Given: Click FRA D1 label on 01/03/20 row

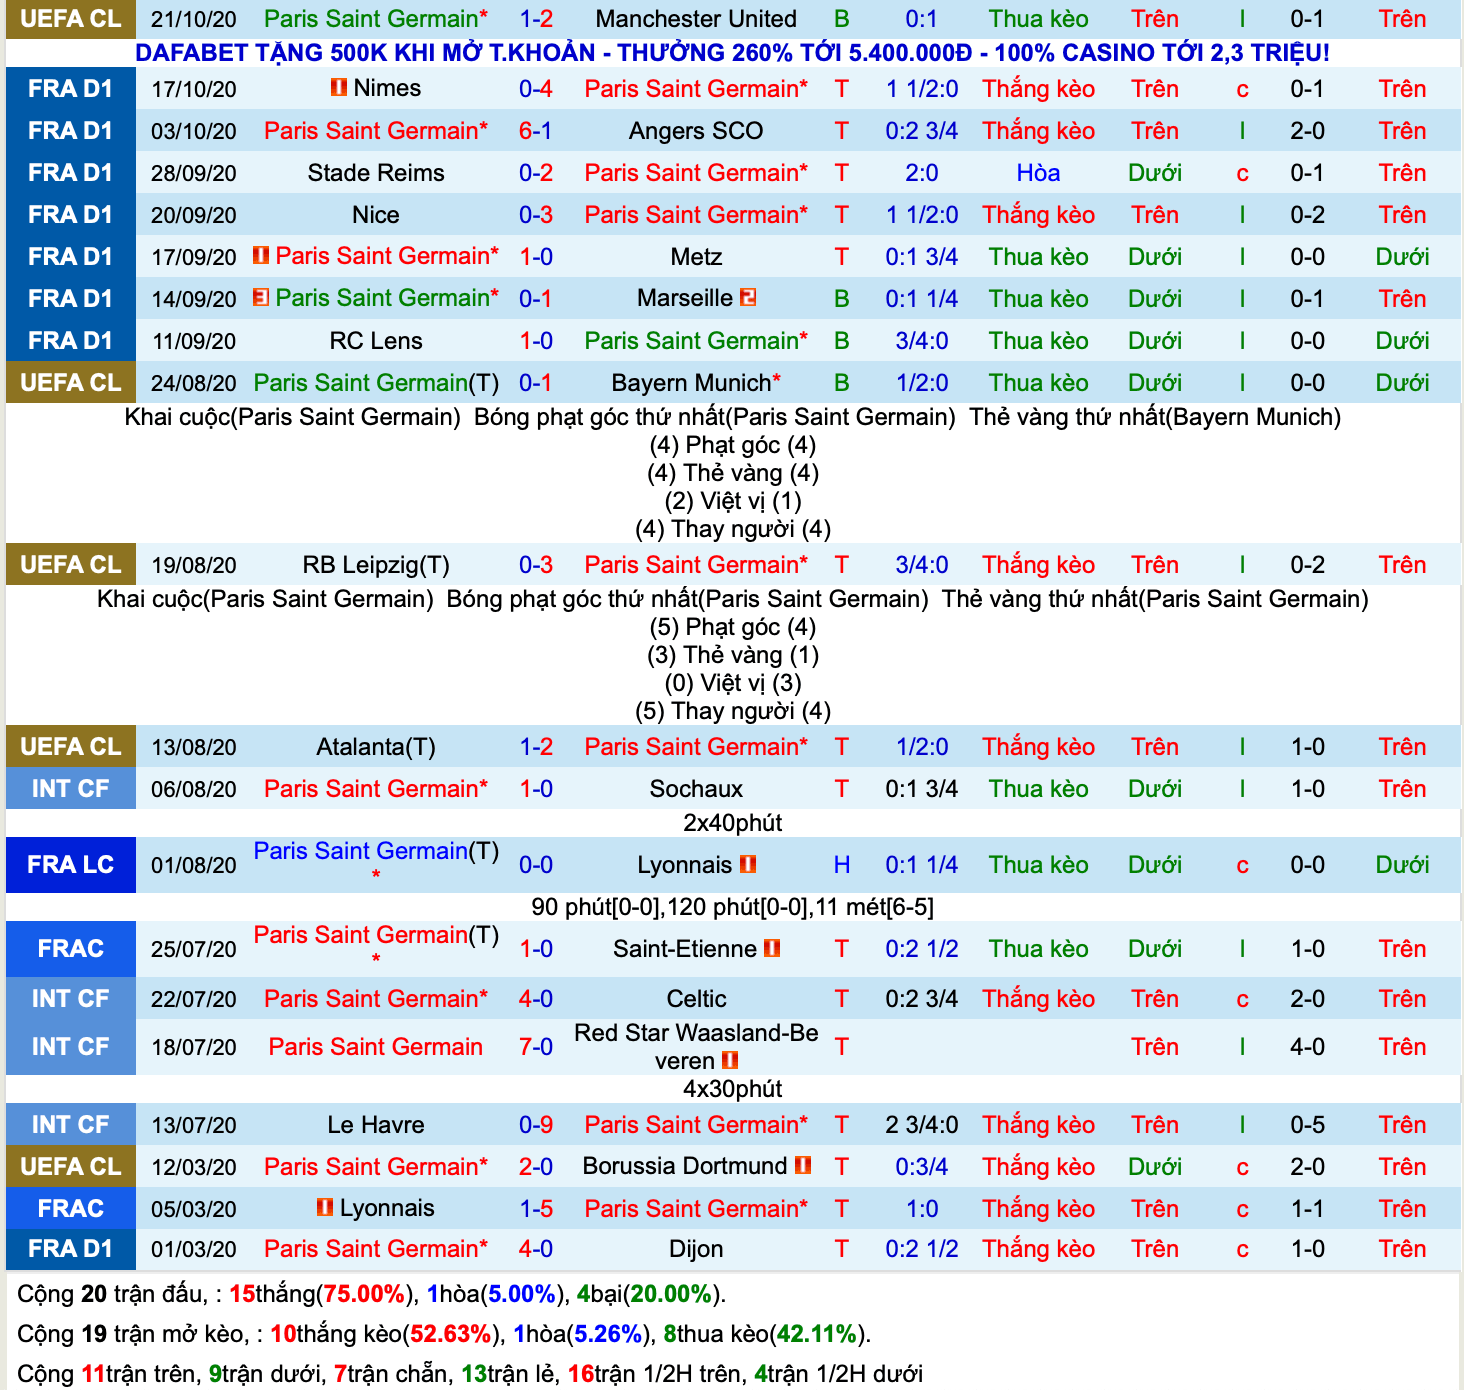Looking at the screenshot, I should tap(70, 1249).
